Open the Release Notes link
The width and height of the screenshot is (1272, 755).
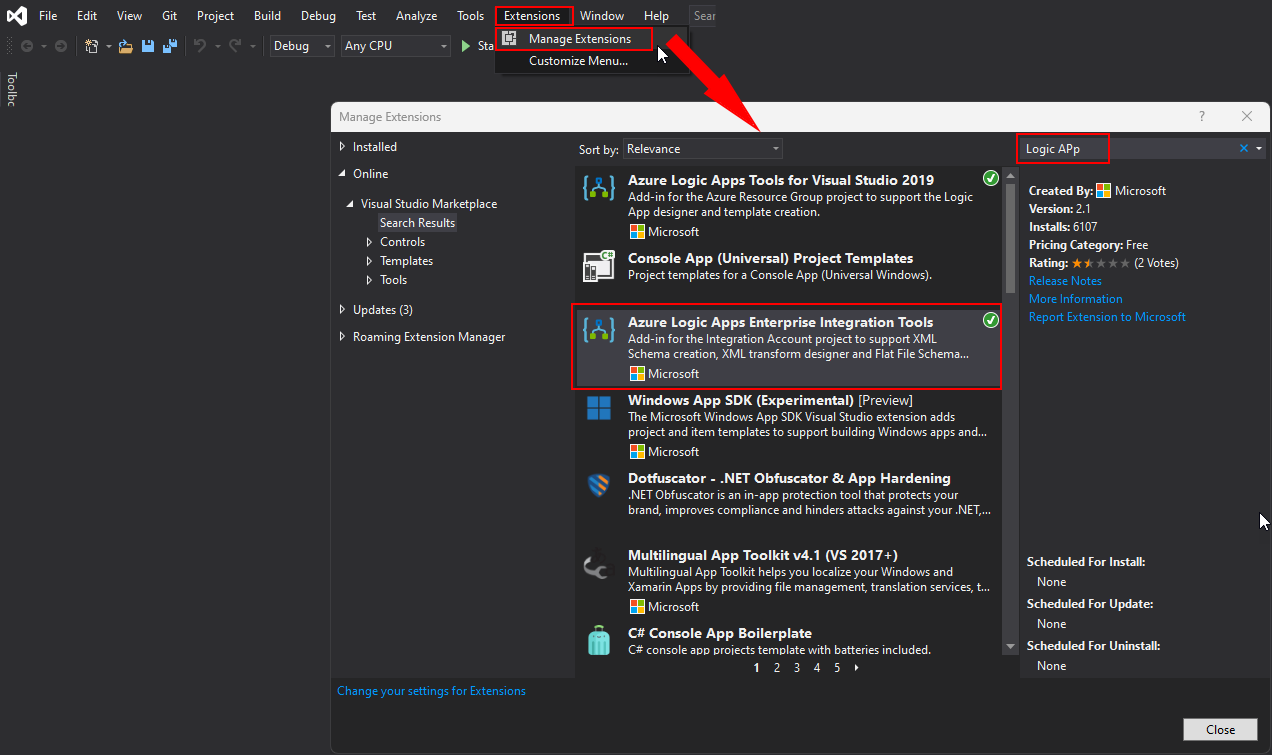pos(1065,281)
